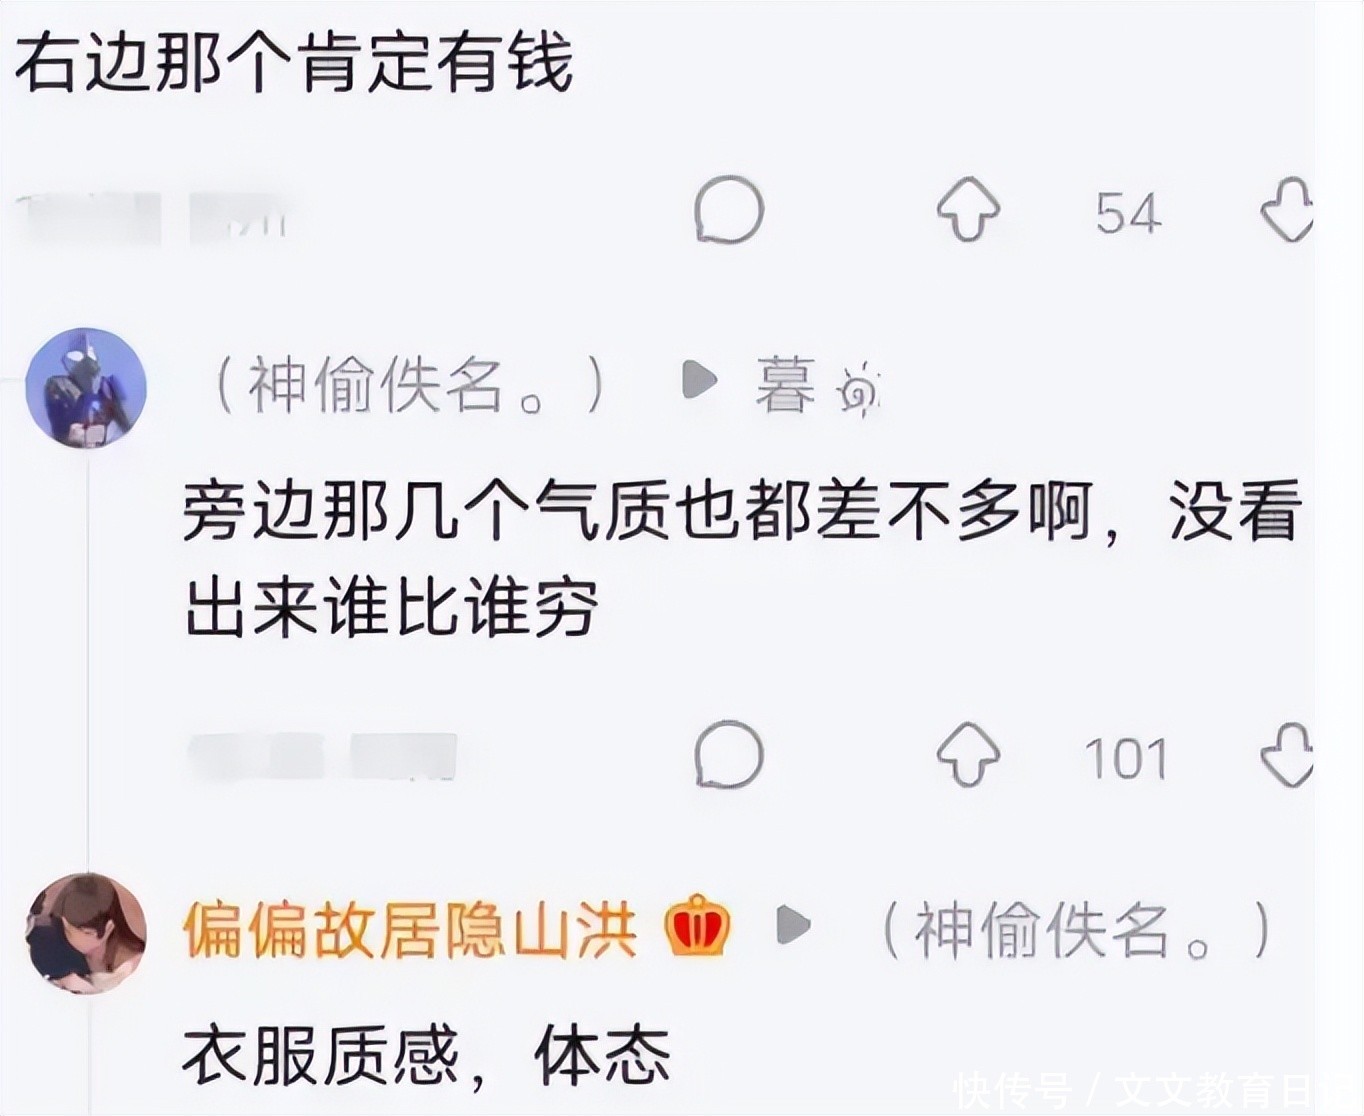1364x1116 pixels.
Task: Select the comment 衣服质感，体态
Action: pos(426,1056)
